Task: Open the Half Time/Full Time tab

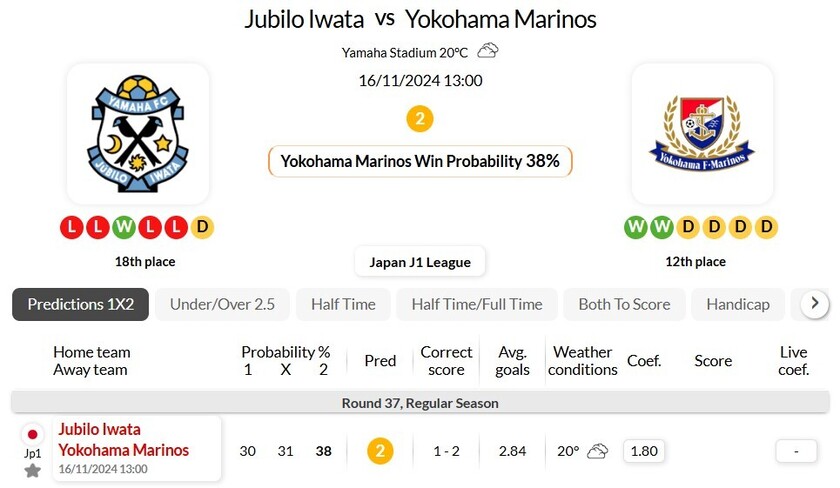Action: coord(477,304)
